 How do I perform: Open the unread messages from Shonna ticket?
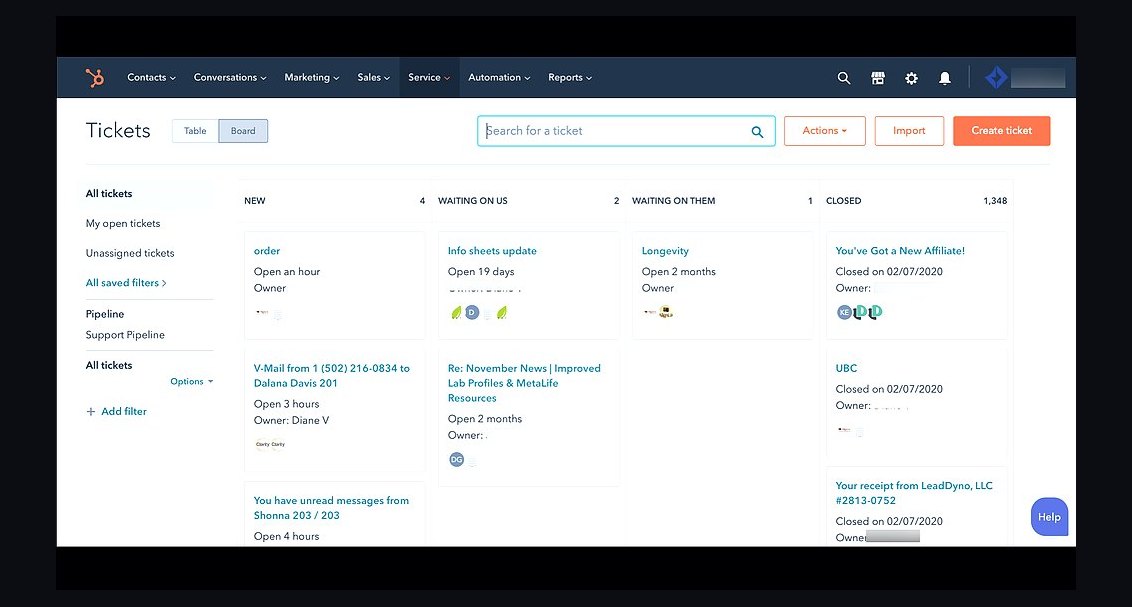click(x=331, y=507)
